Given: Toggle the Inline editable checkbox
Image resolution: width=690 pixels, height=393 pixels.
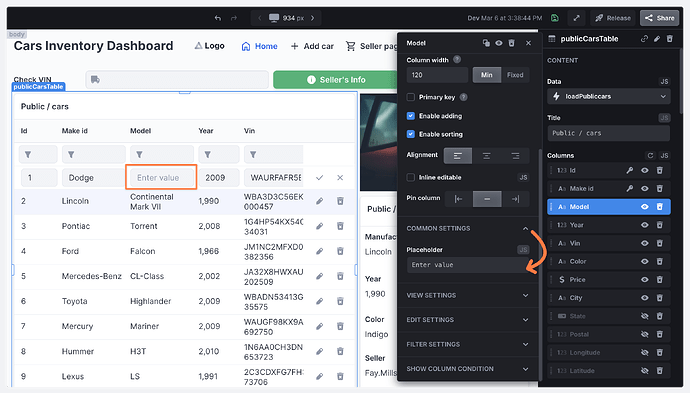Looking at the screenshot, I should click(411, 177).
